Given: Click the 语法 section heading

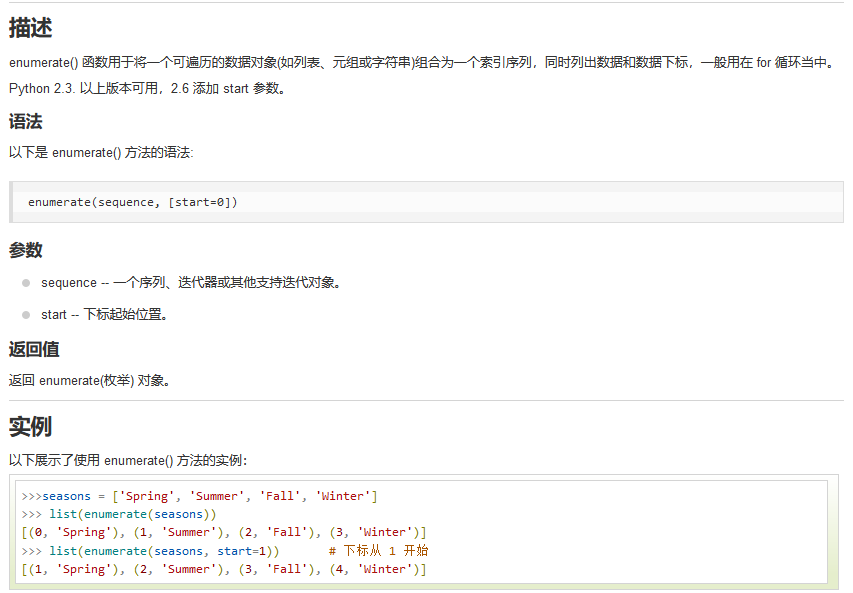Looking at the screenshot, I should (26, 121).
